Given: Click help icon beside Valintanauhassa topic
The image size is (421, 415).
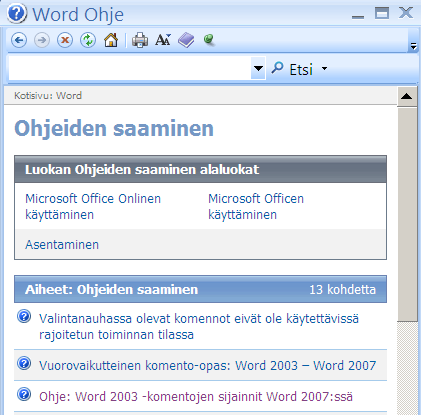Looking at the screenshot, I should (24, 316).
